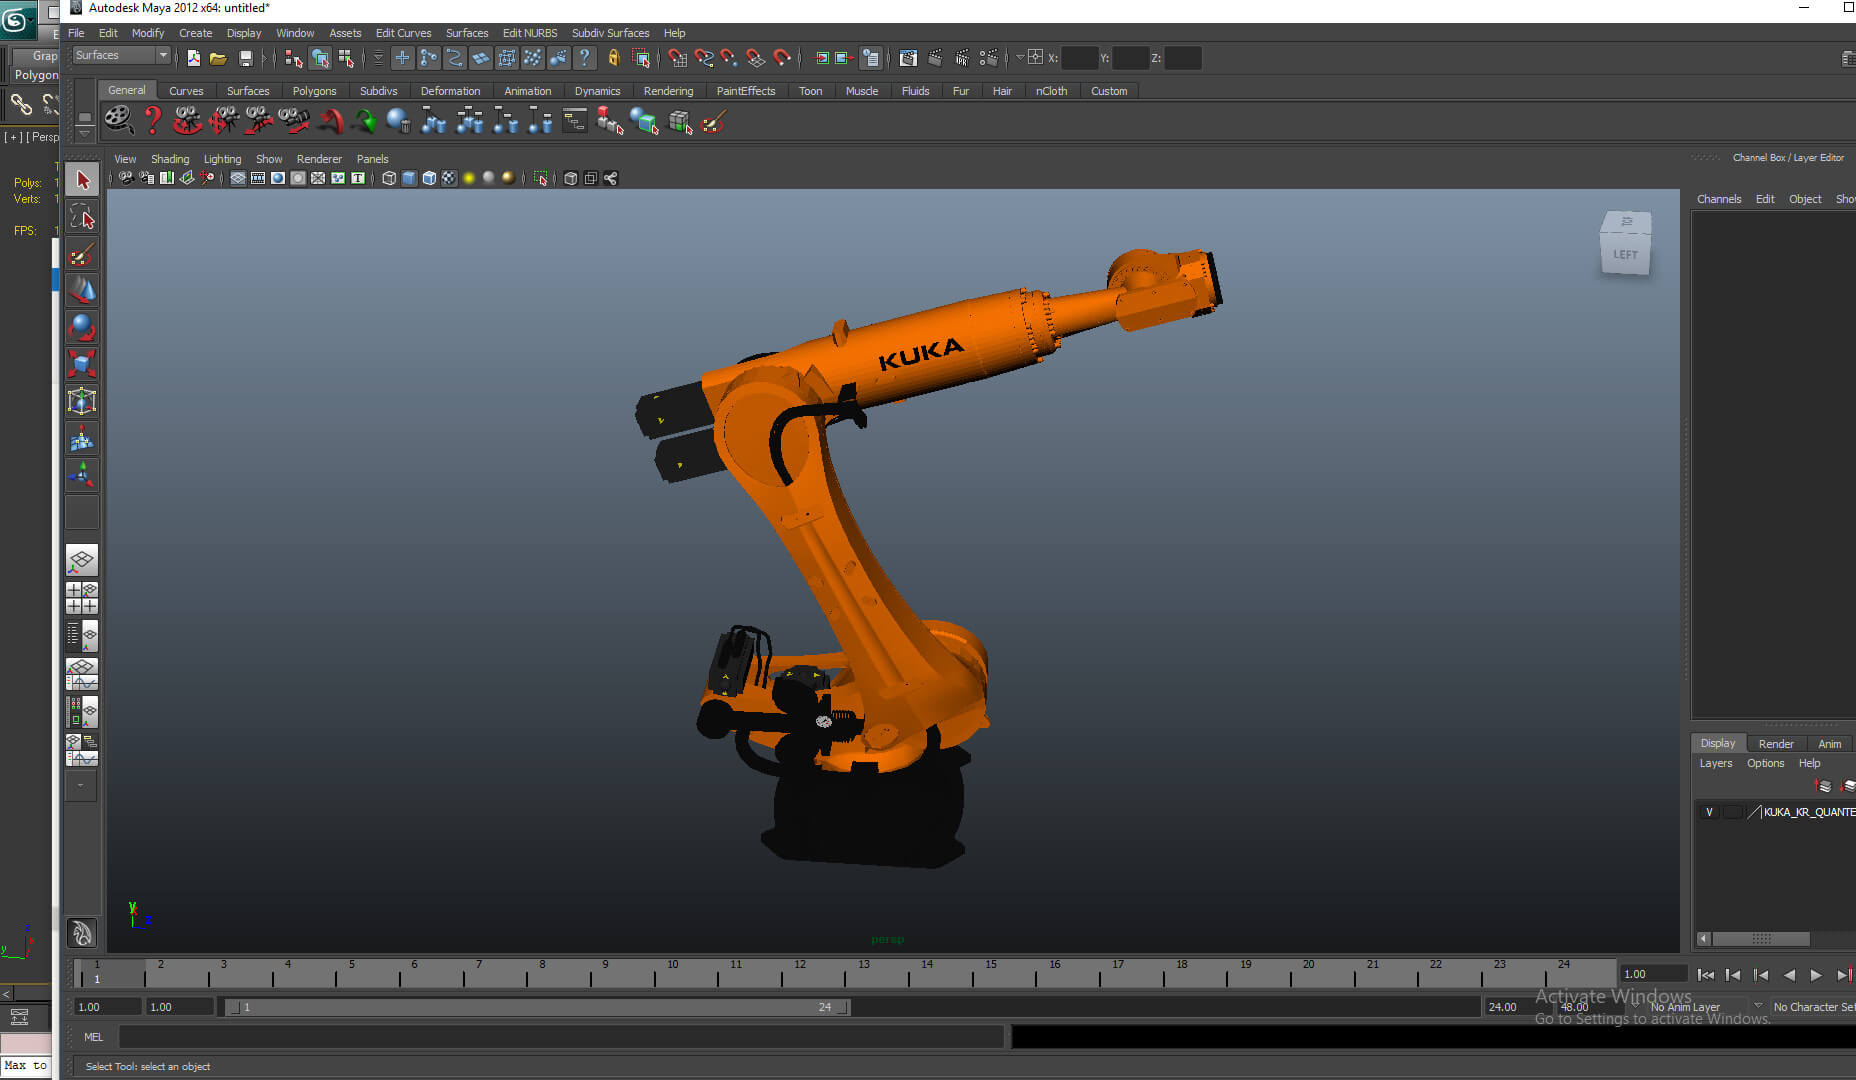Screen dimensions: 1856x1080
Task: Toggle the viewport grid display button
Action: coord(238,178)
